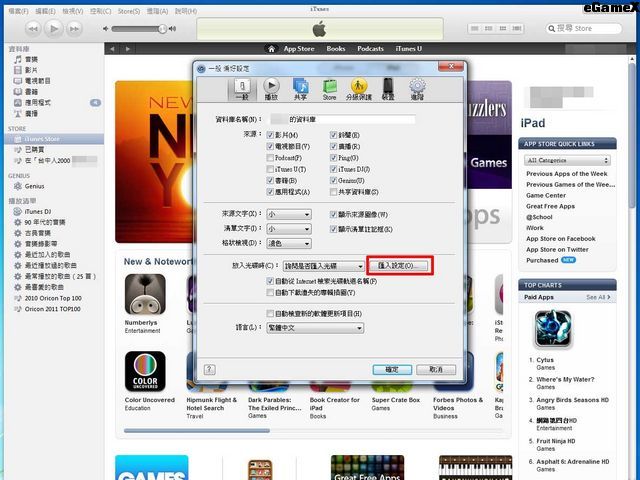Enable the Podcast(P) source checkbox
Image resolution: width=640 pixels, height=480 pixels.
[x=270, y=158]
